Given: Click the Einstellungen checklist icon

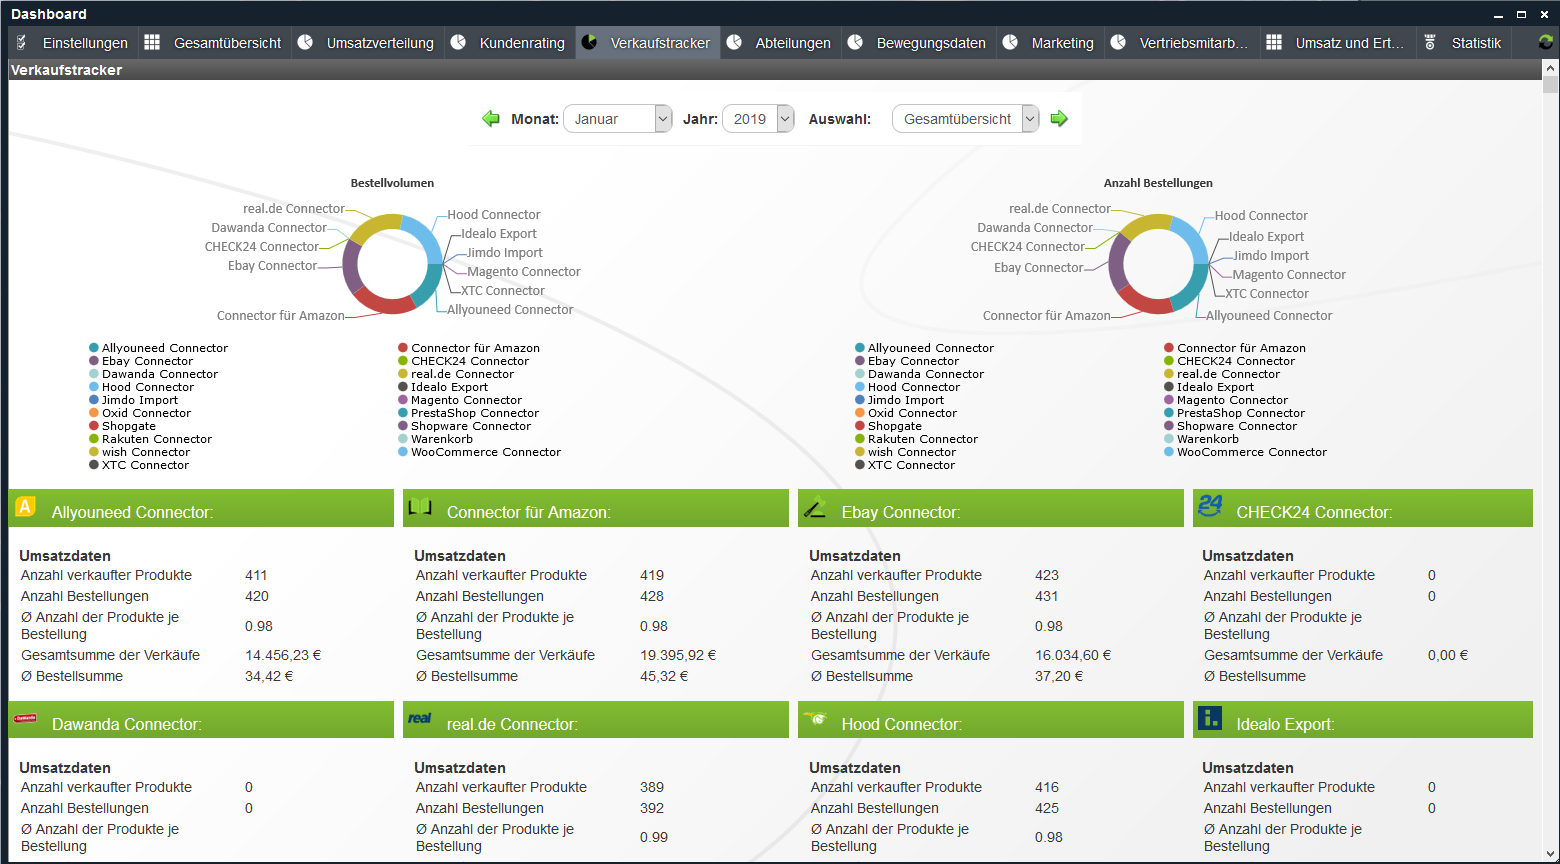Looking at the screenshot, I should click(23, 42).
